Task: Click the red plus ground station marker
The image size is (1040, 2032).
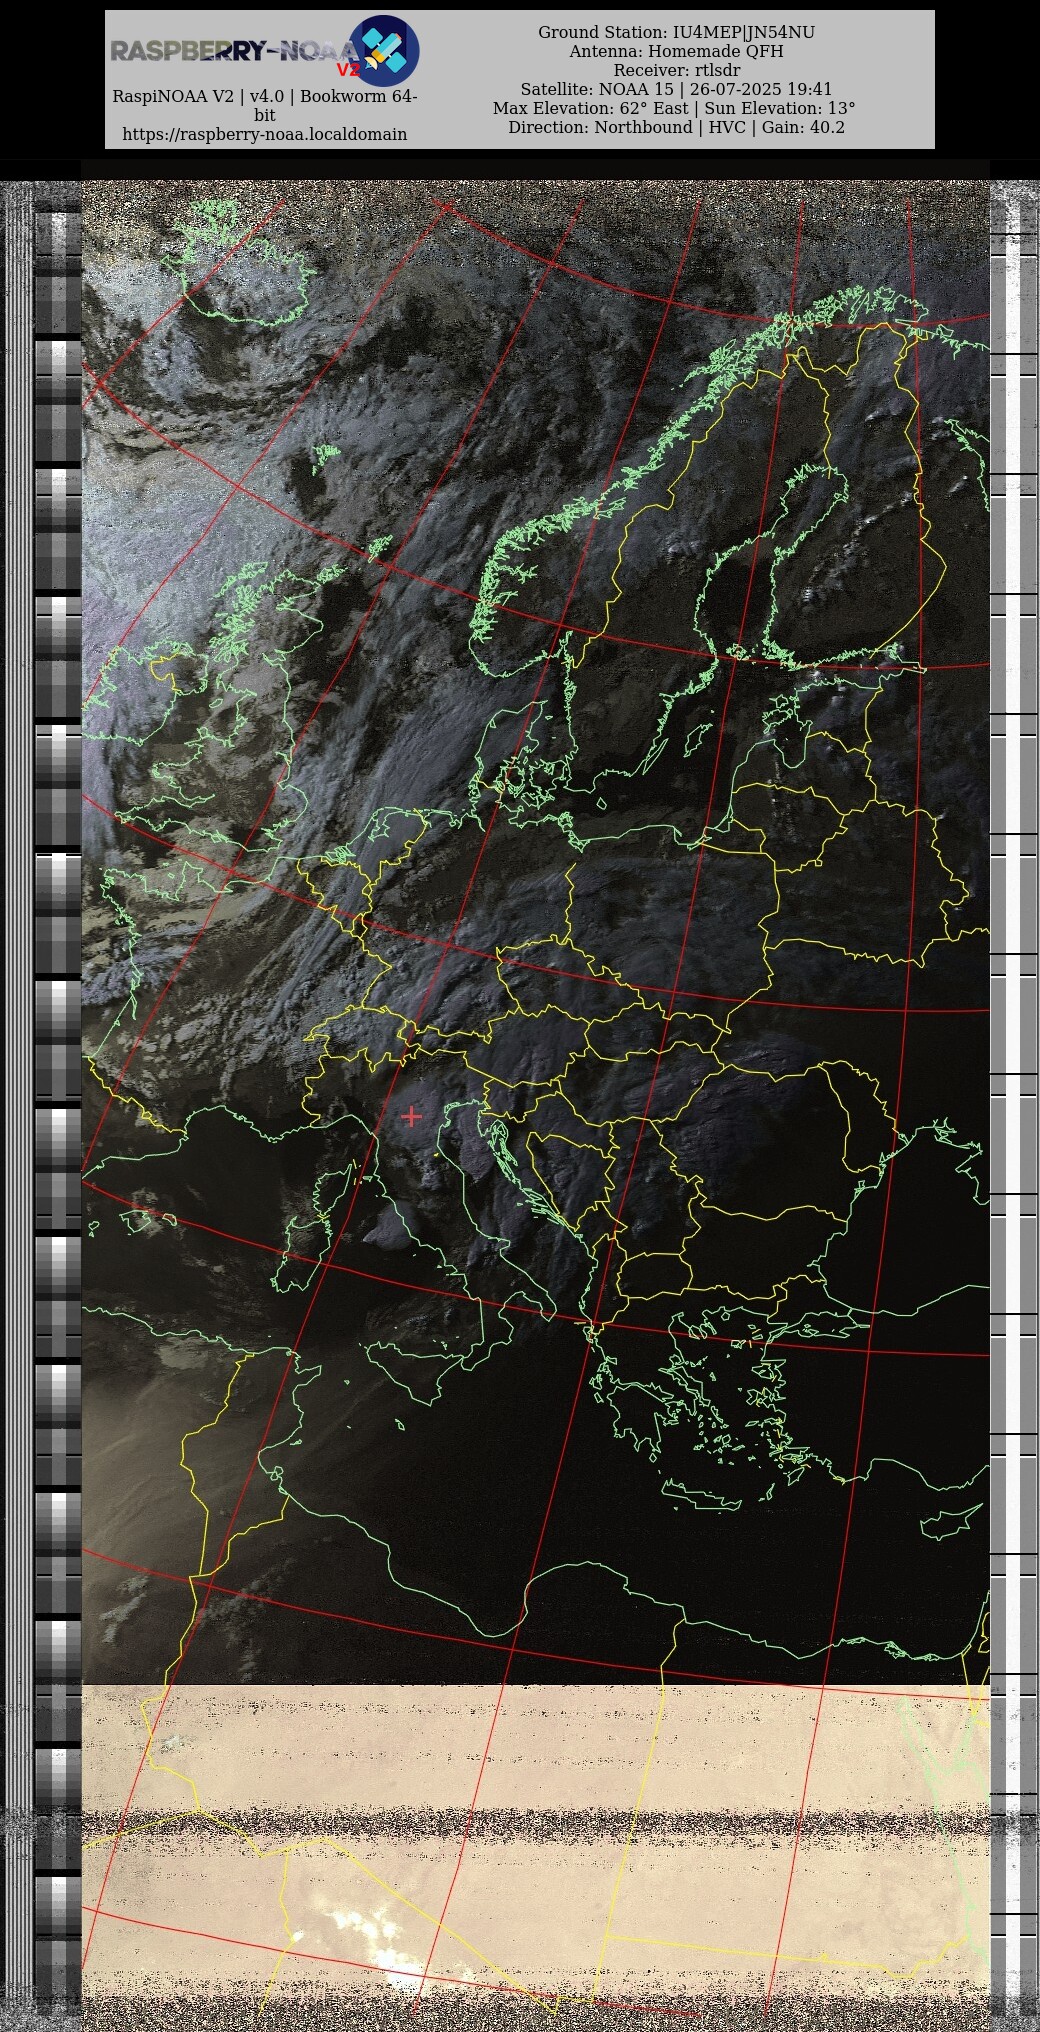Action: (411, 1116)
